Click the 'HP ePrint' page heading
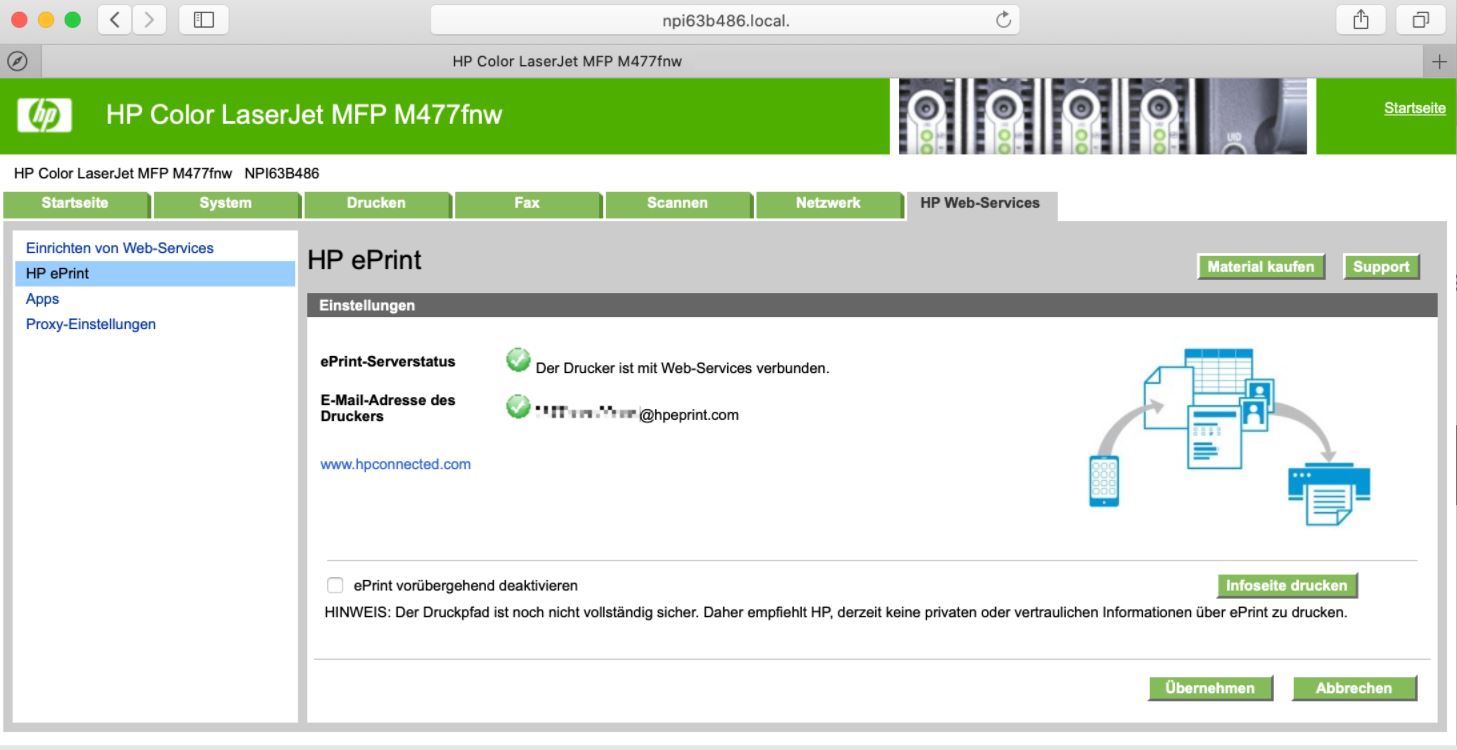The width and height of the screenshot is (1457, 750). (365, 260)
